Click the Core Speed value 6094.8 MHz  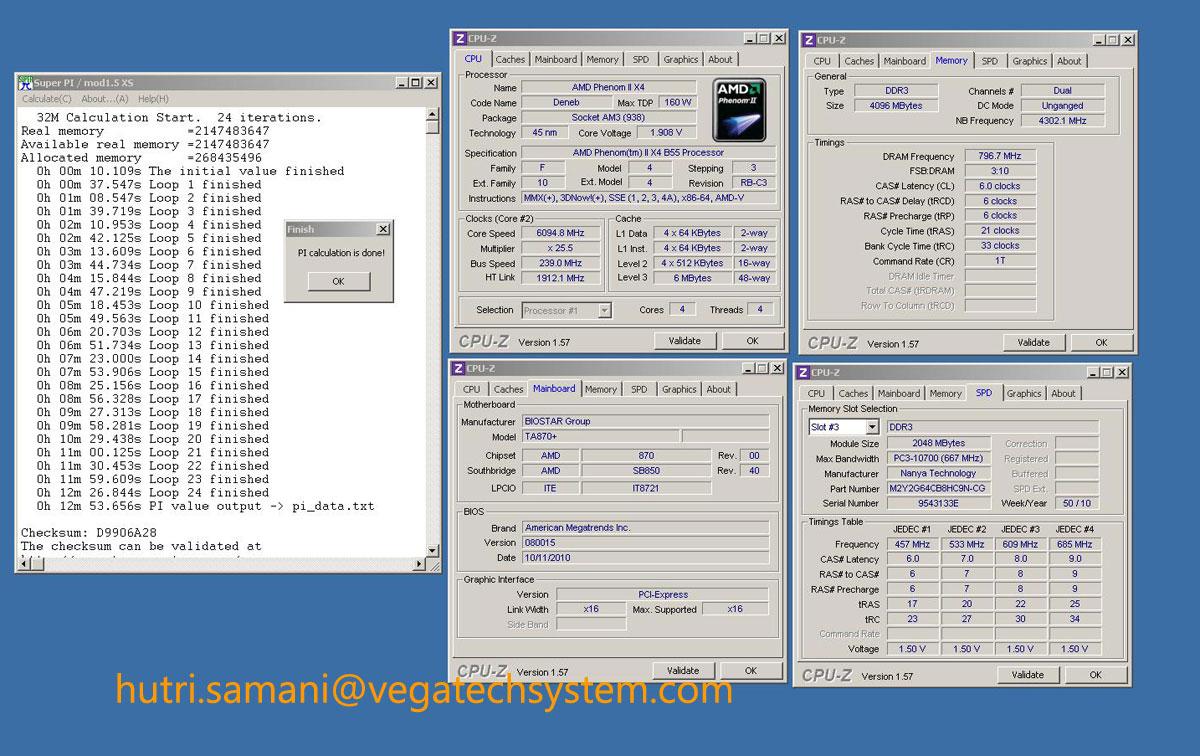point(561,233)
